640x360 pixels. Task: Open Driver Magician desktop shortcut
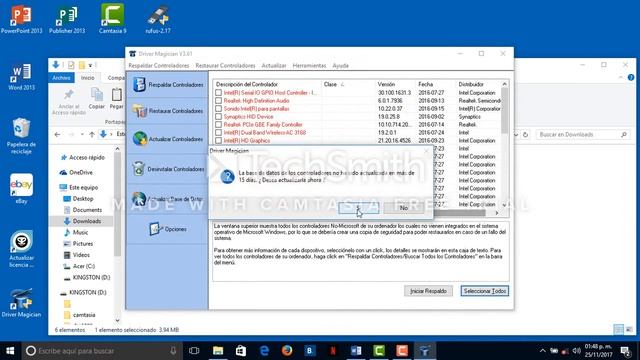click(21, 303)
